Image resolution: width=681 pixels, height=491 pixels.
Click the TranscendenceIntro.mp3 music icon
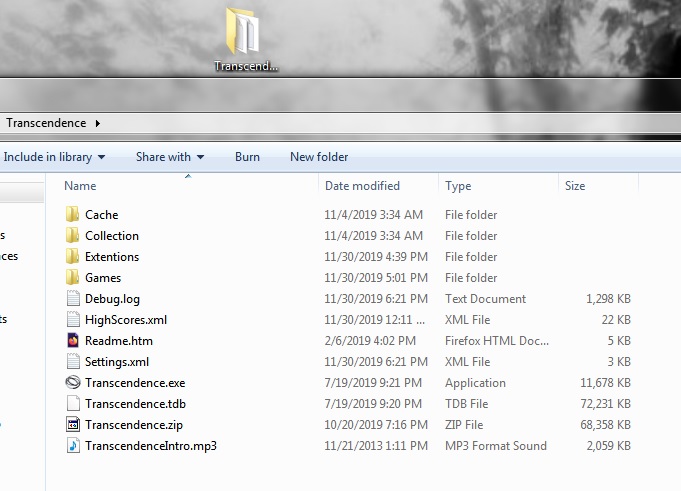click(73, 445)
